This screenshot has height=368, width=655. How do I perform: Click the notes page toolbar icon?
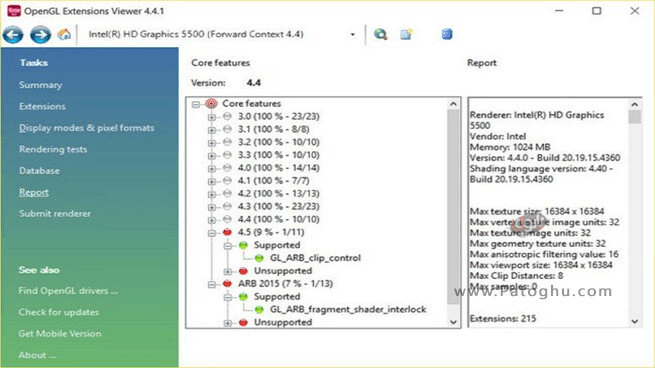click(x=406, y=34)
